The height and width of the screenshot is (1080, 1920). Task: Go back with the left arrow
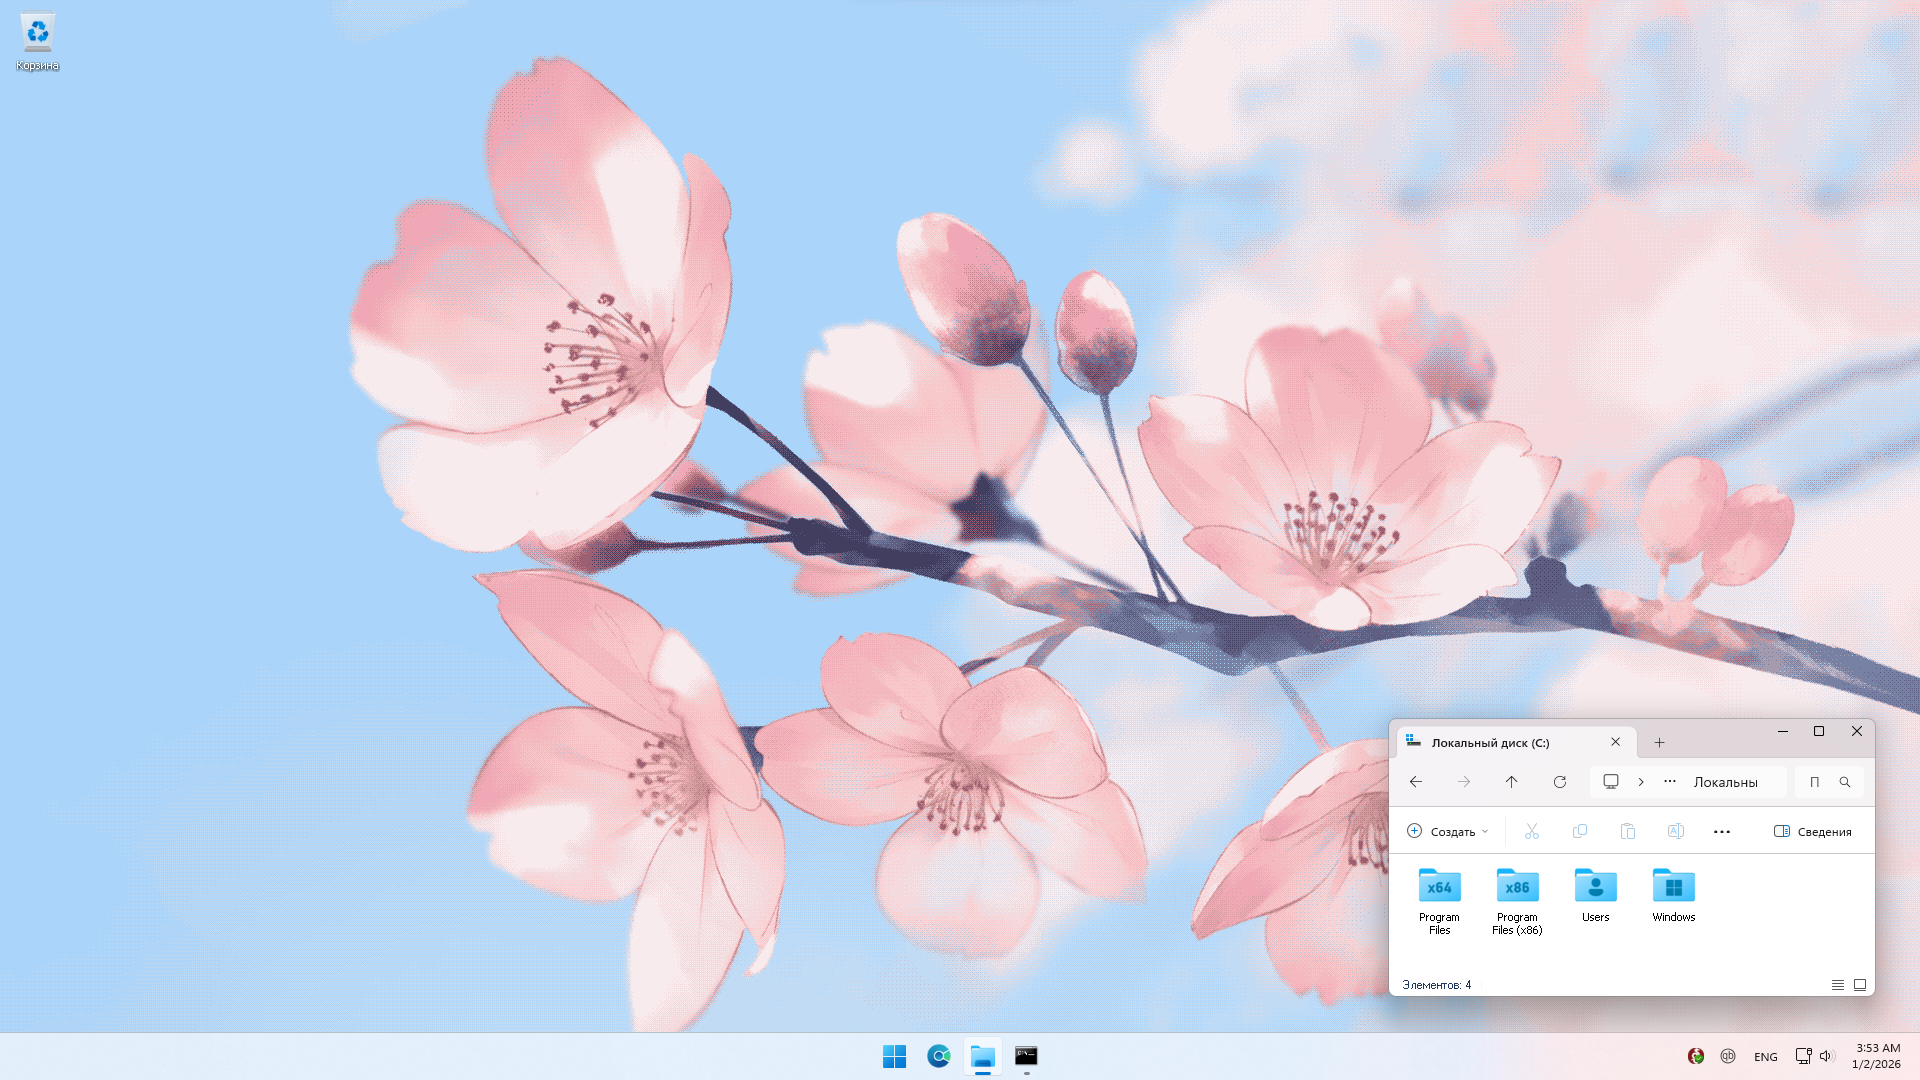coord(1415,782)
